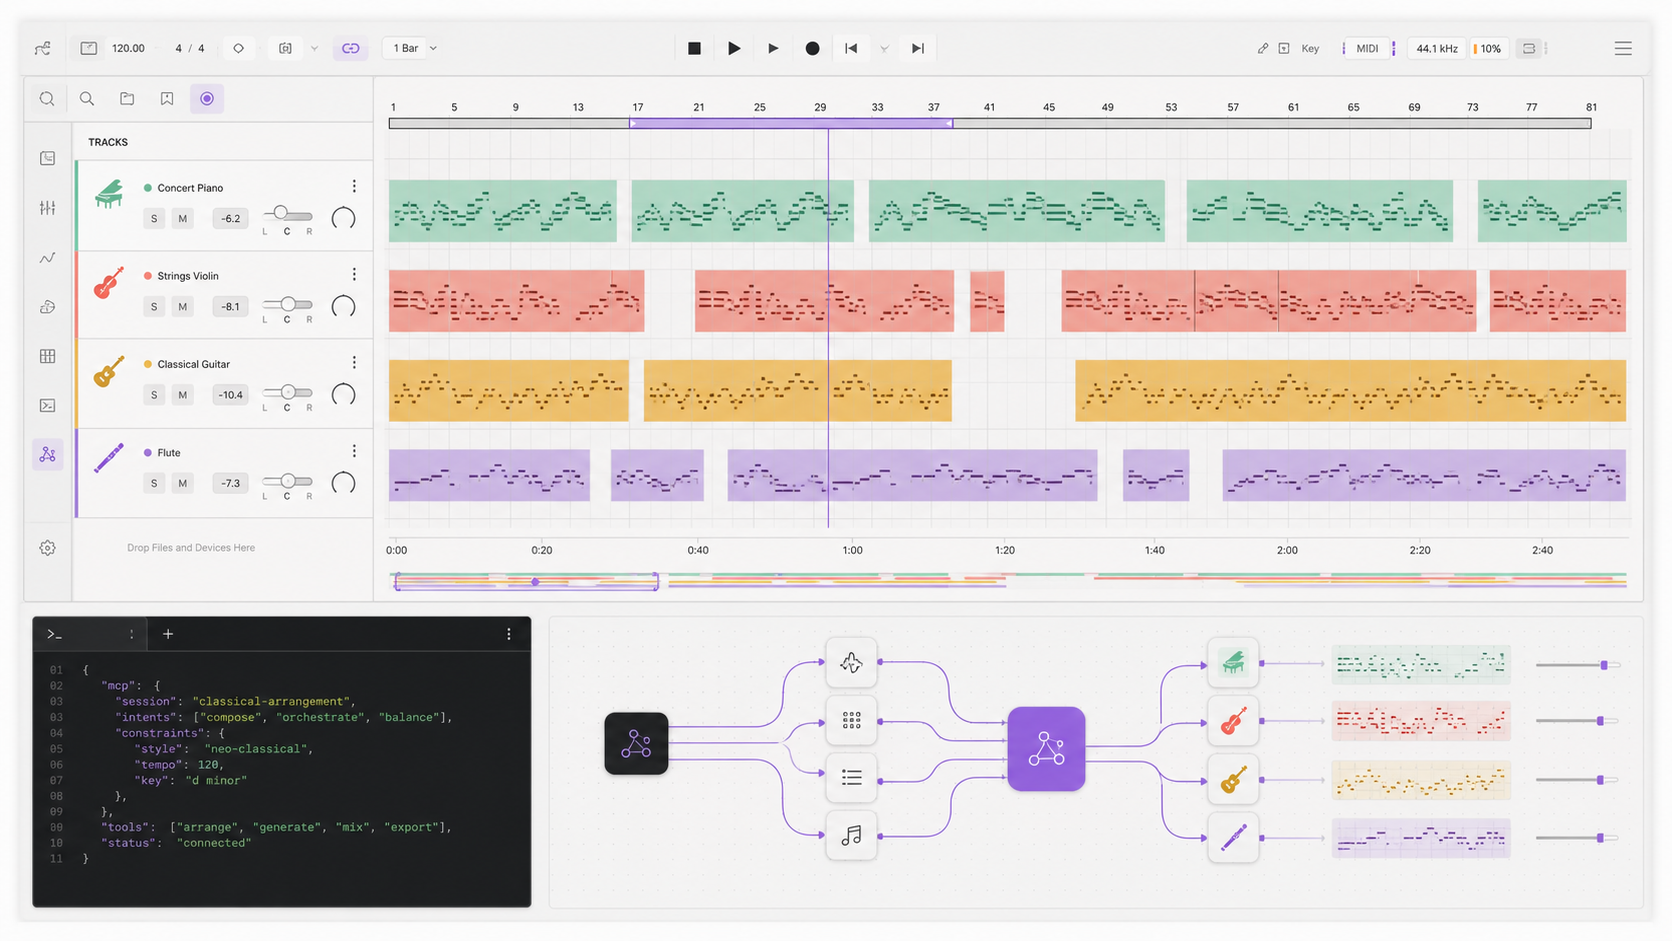The width and height of the screenshot is (1672, 941).
Task: Click the pencil edit icon near Key
Action: [1263, 48]
